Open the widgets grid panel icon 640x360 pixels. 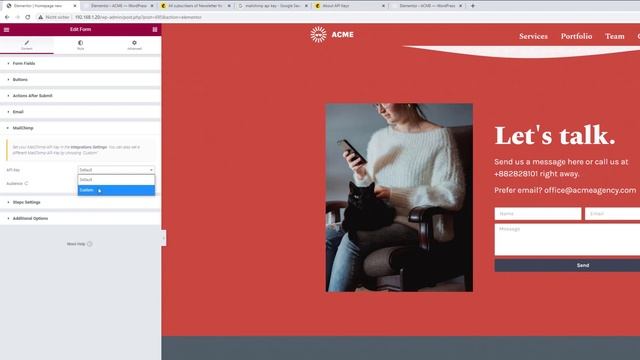[x=155, y=29]
